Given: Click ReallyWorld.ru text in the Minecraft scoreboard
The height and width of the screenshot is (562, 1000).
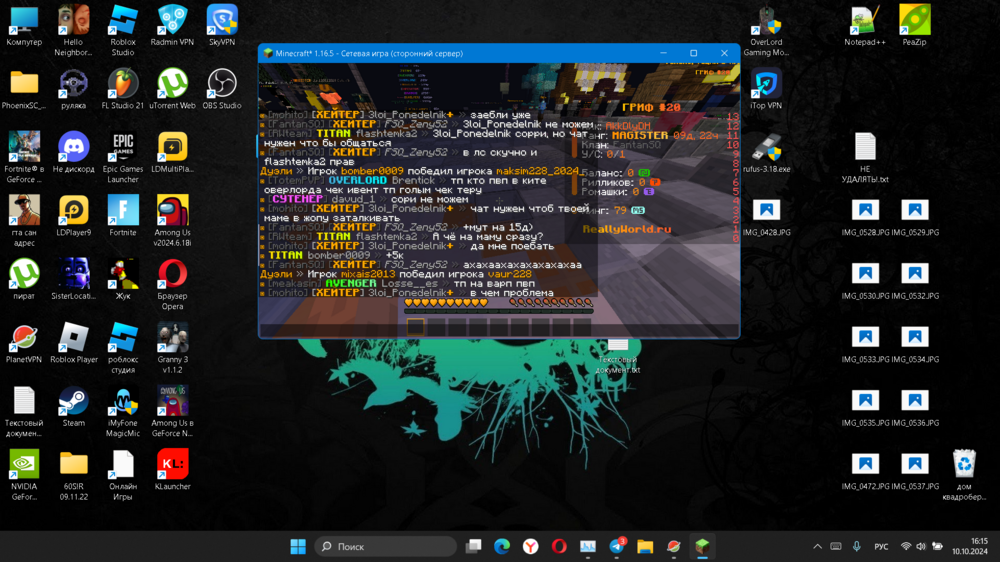Looking at the screenshot, I should [x=627, y=229].
